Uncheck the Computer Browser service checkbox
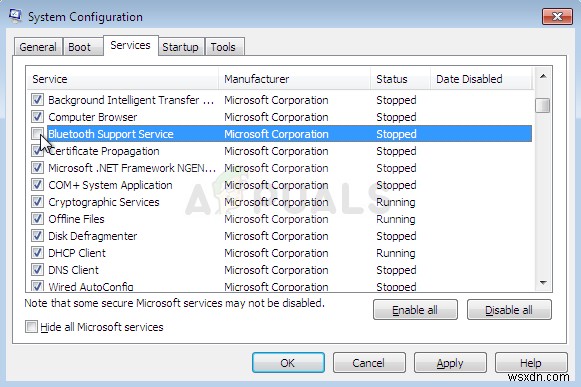The image size is (581, 387). pyautogui.click(x=37, y=117)
